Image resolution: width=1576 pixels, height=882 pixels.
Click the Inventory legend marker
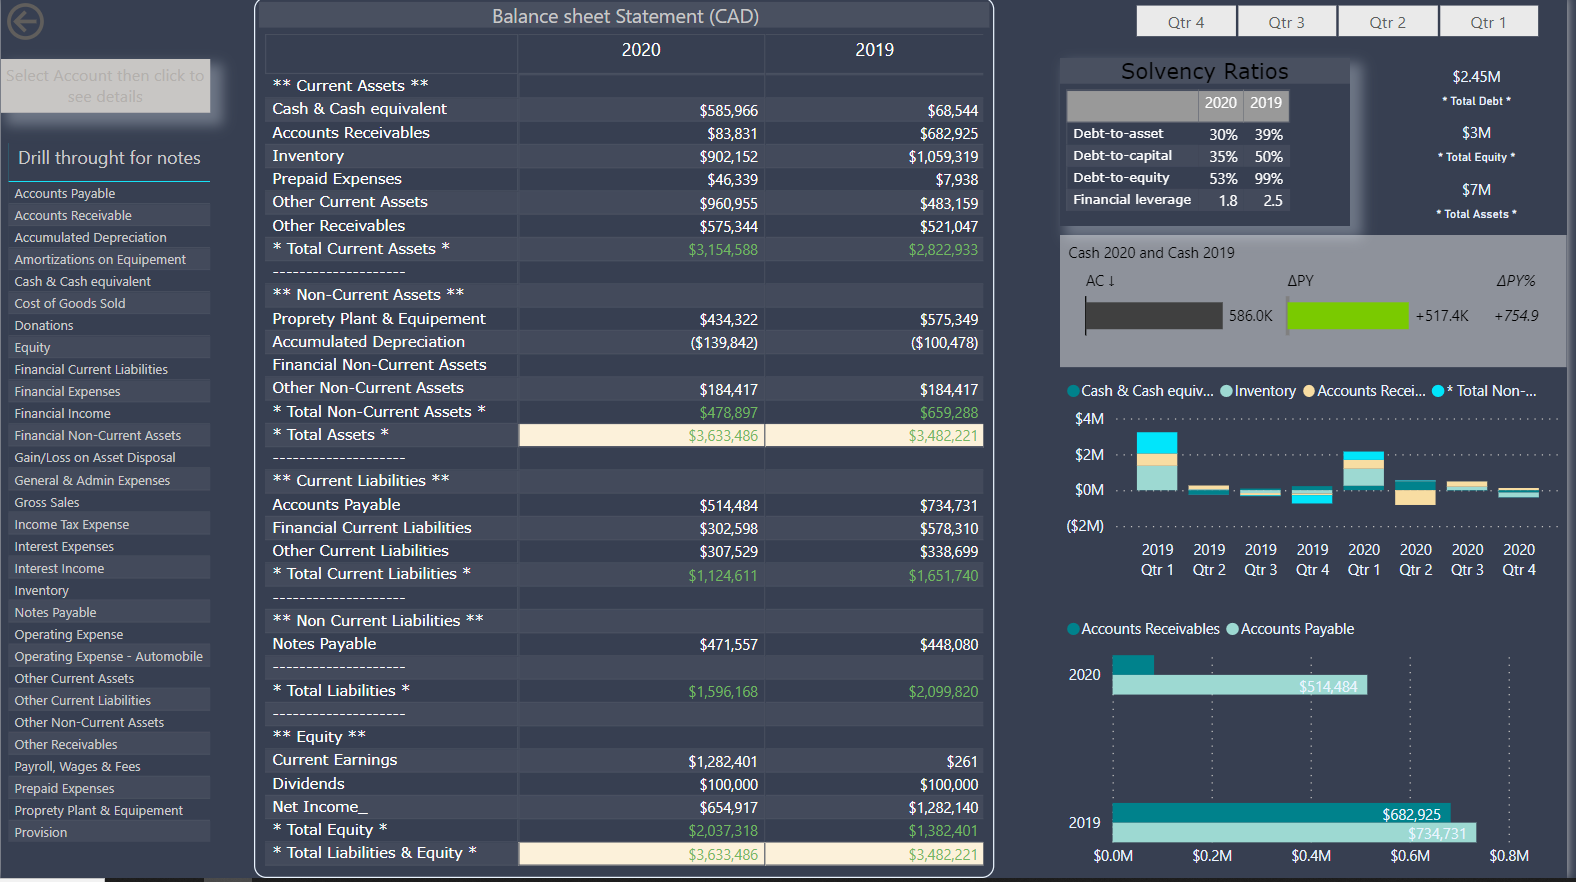tap(1226, 391)
